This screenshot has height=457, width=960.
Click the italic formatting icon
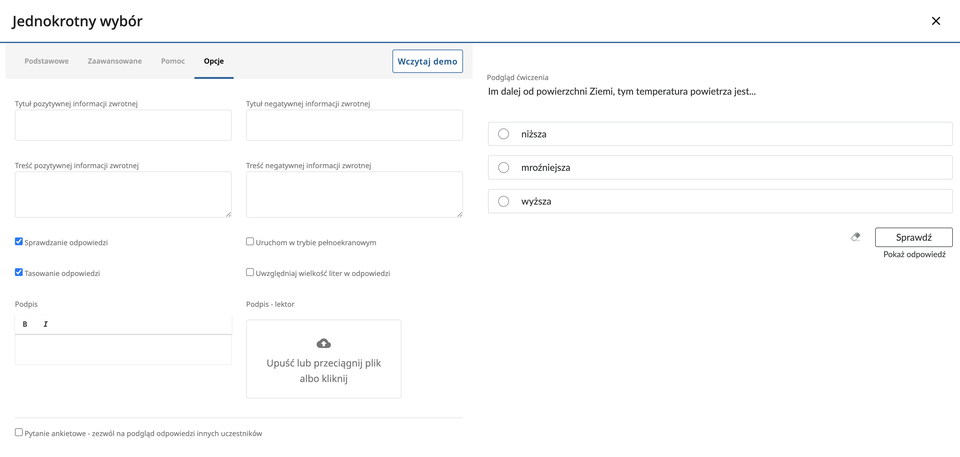[45, 324]
